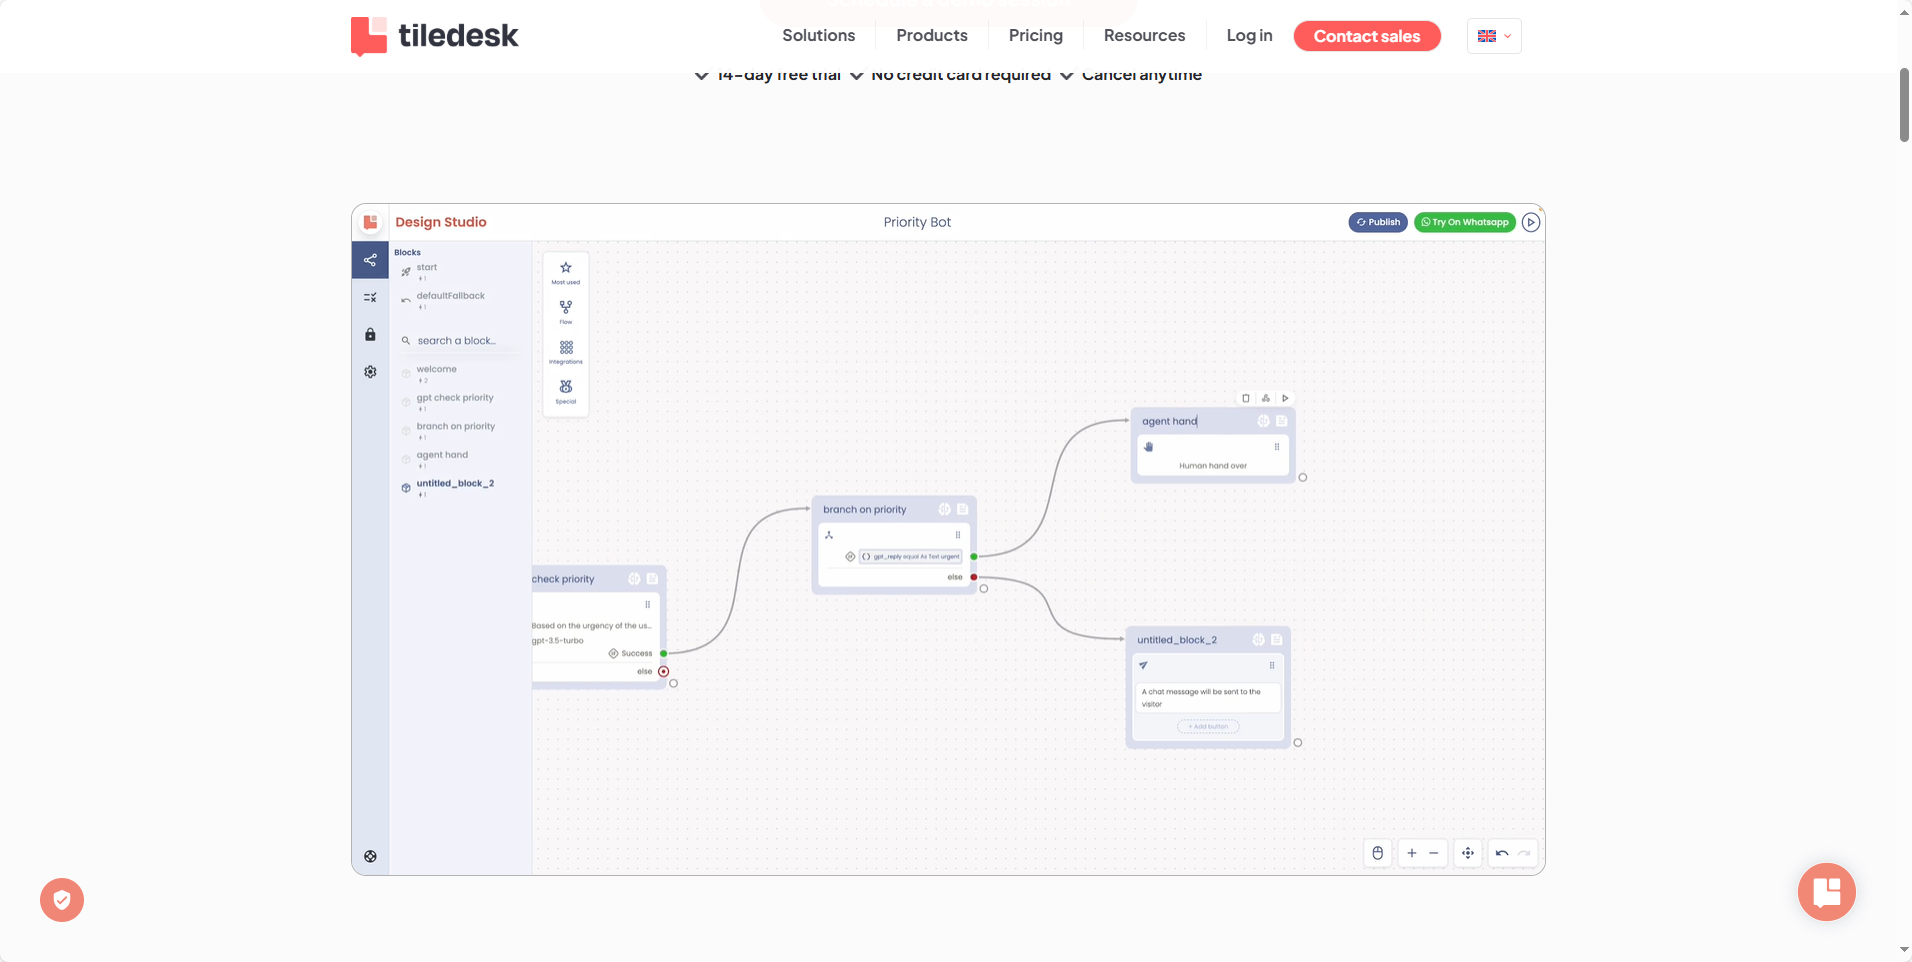Screen dimensions: 1912x962
Task: Expand the Resources menu
Action: [x=1144, y=36]
